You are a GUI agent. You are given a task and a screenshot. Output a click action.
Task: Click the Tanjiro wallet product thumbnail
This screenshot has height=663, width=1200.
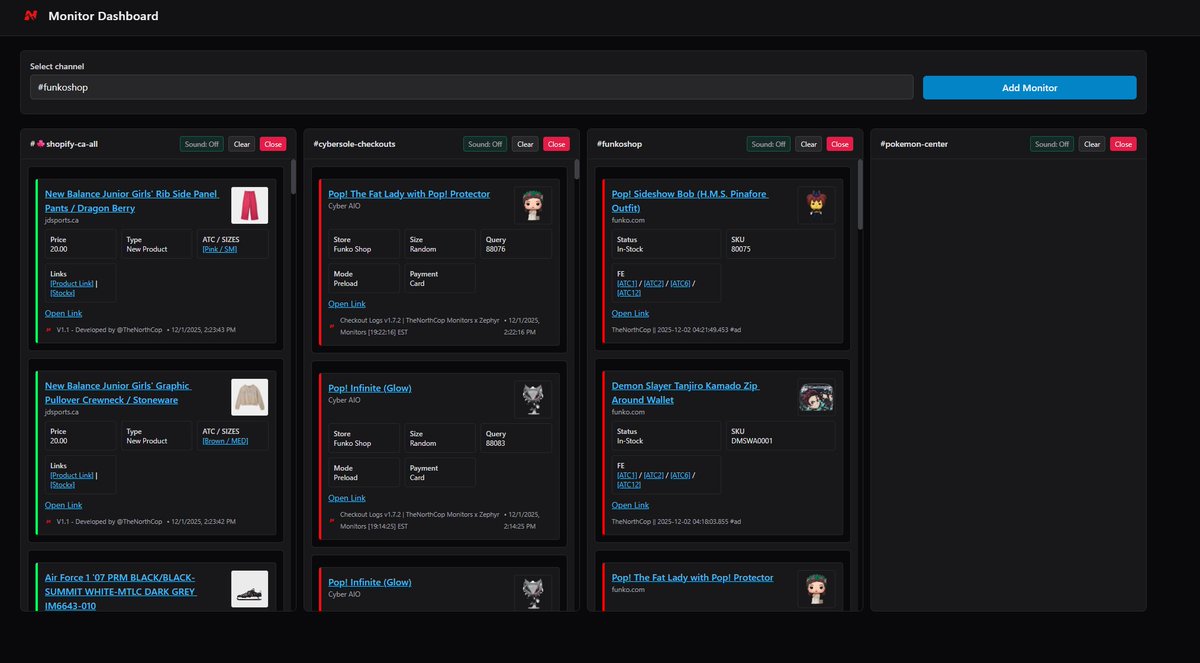click(816, 397)
